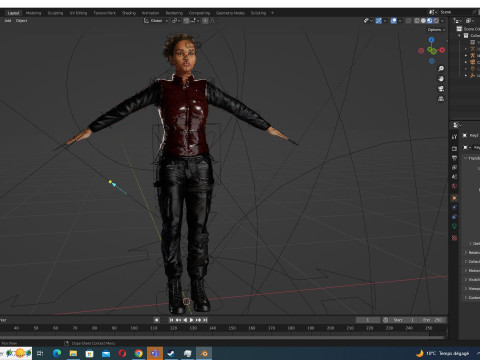
Task: Select the hand pan view icon
Action: pyautogui.click(x=441, y=79)
